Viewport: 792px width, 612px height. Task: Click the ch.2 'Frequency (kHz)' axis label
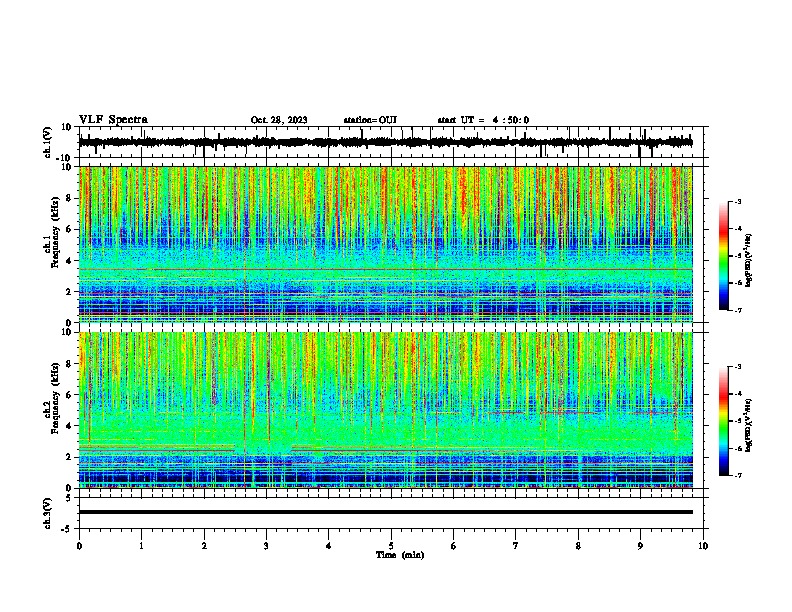click(55, 398)
